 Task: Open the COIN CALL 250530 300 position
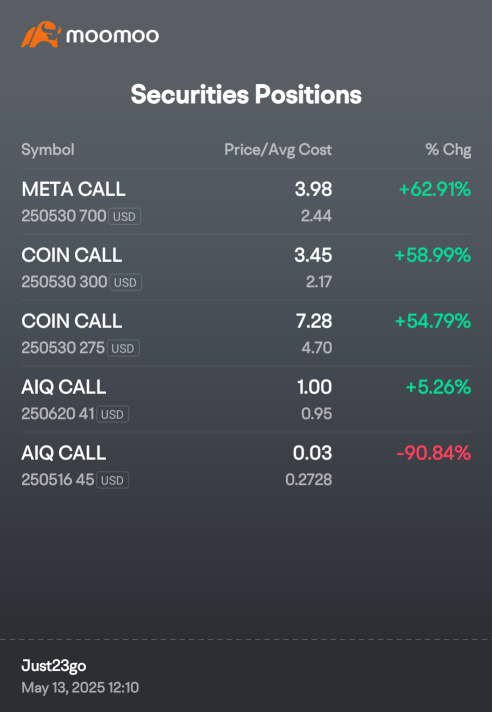[x=246, y=267]
